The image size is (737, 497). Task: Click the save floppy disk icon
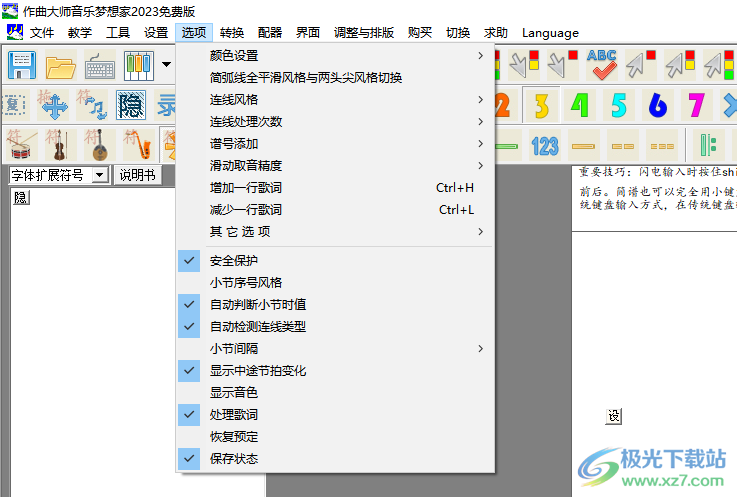[22, 65]
